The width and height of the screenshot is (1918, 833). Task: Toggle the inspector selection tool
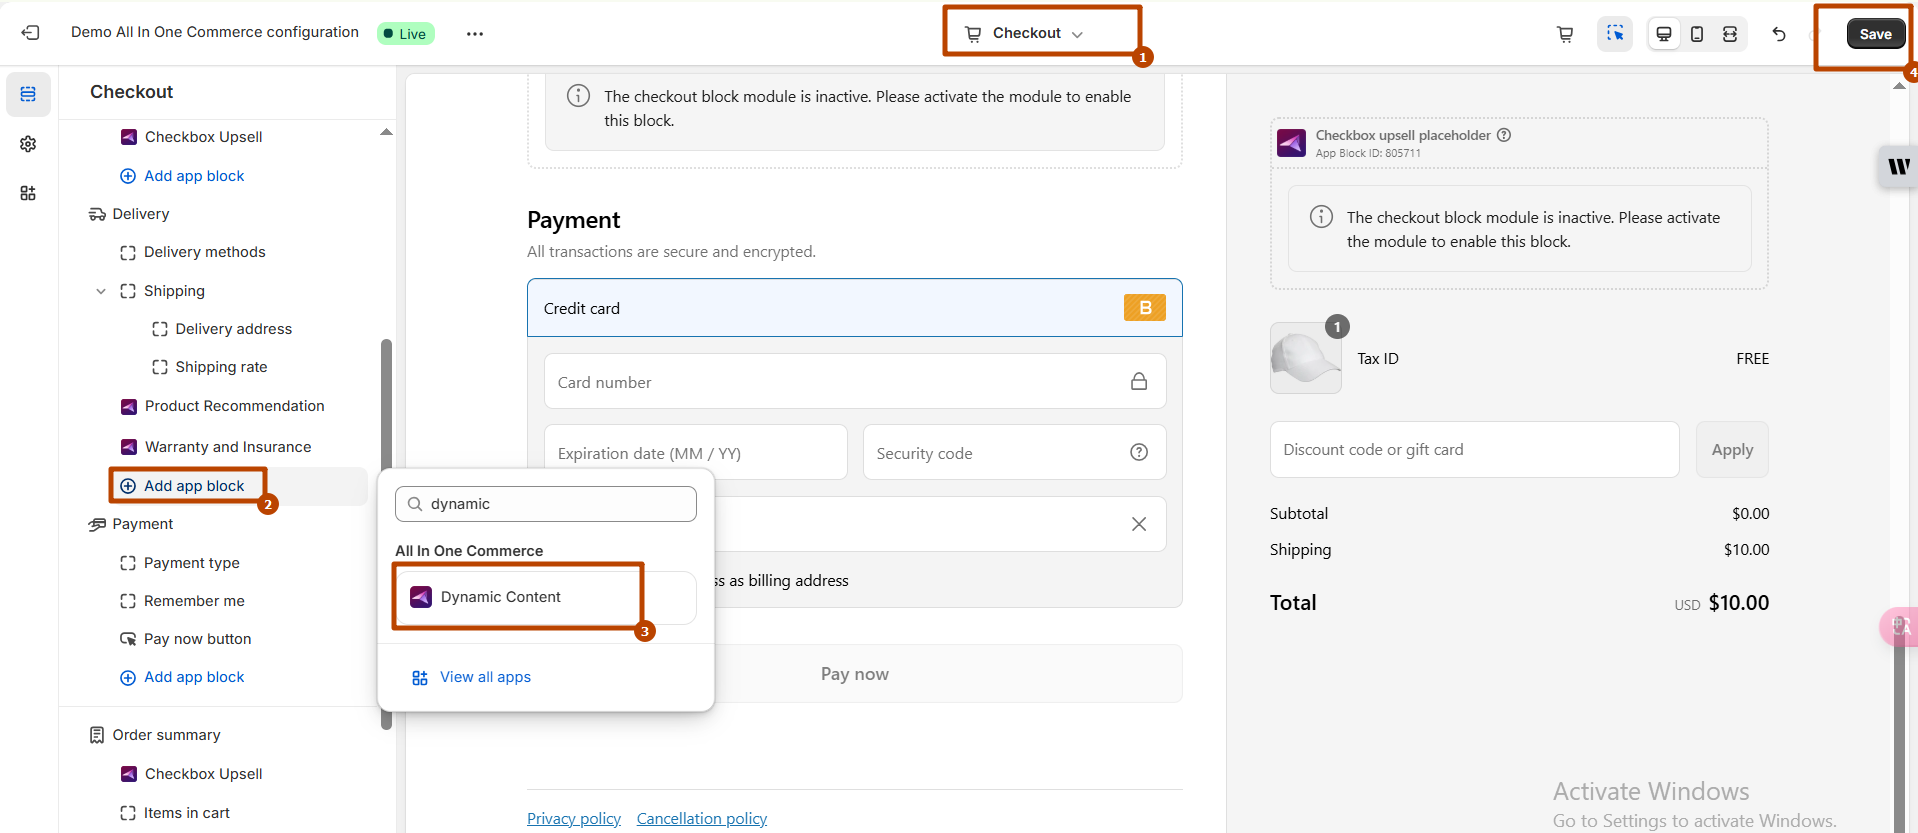1615,34
